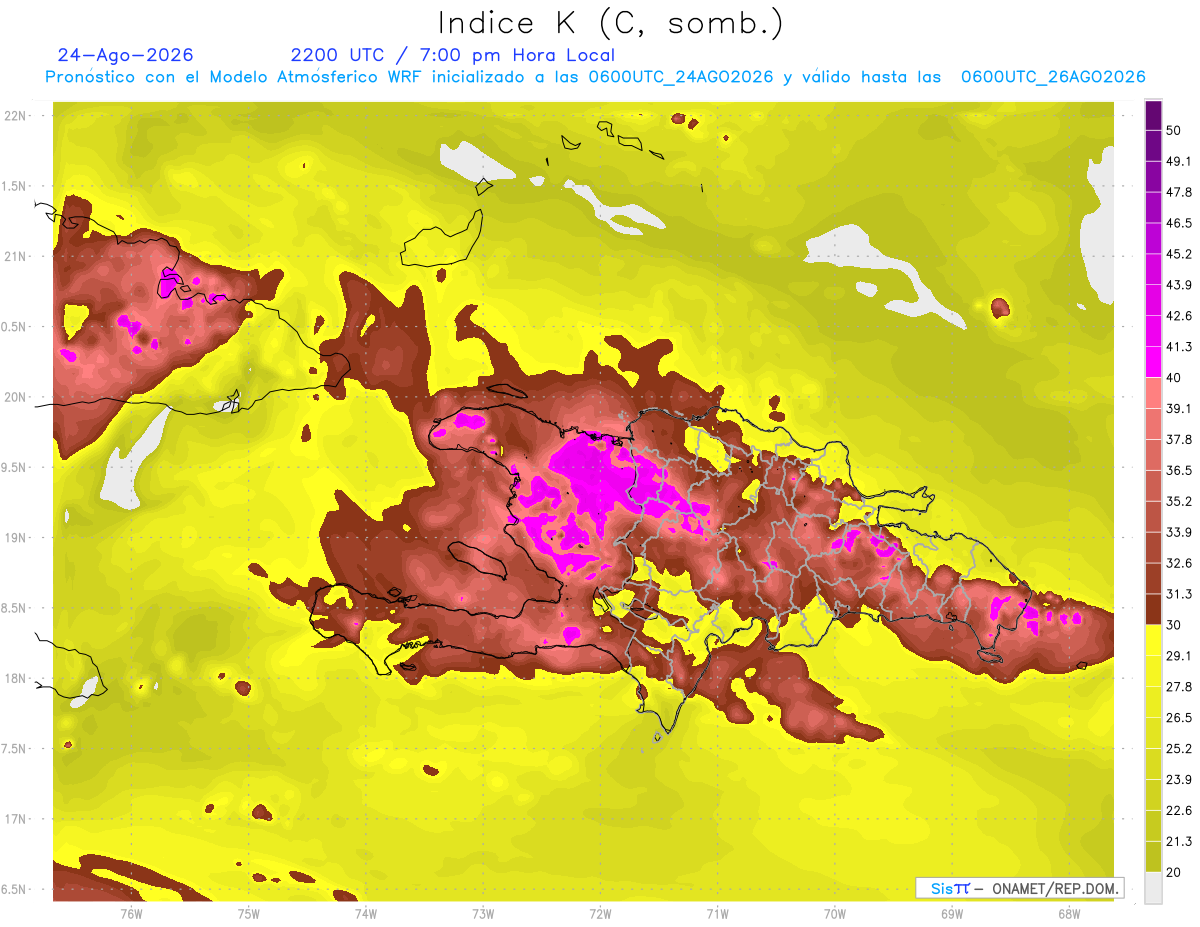This screenshot has height=927, width=1200.
Task: Click the legend value "23.9"
Action: click(1180, 780)
